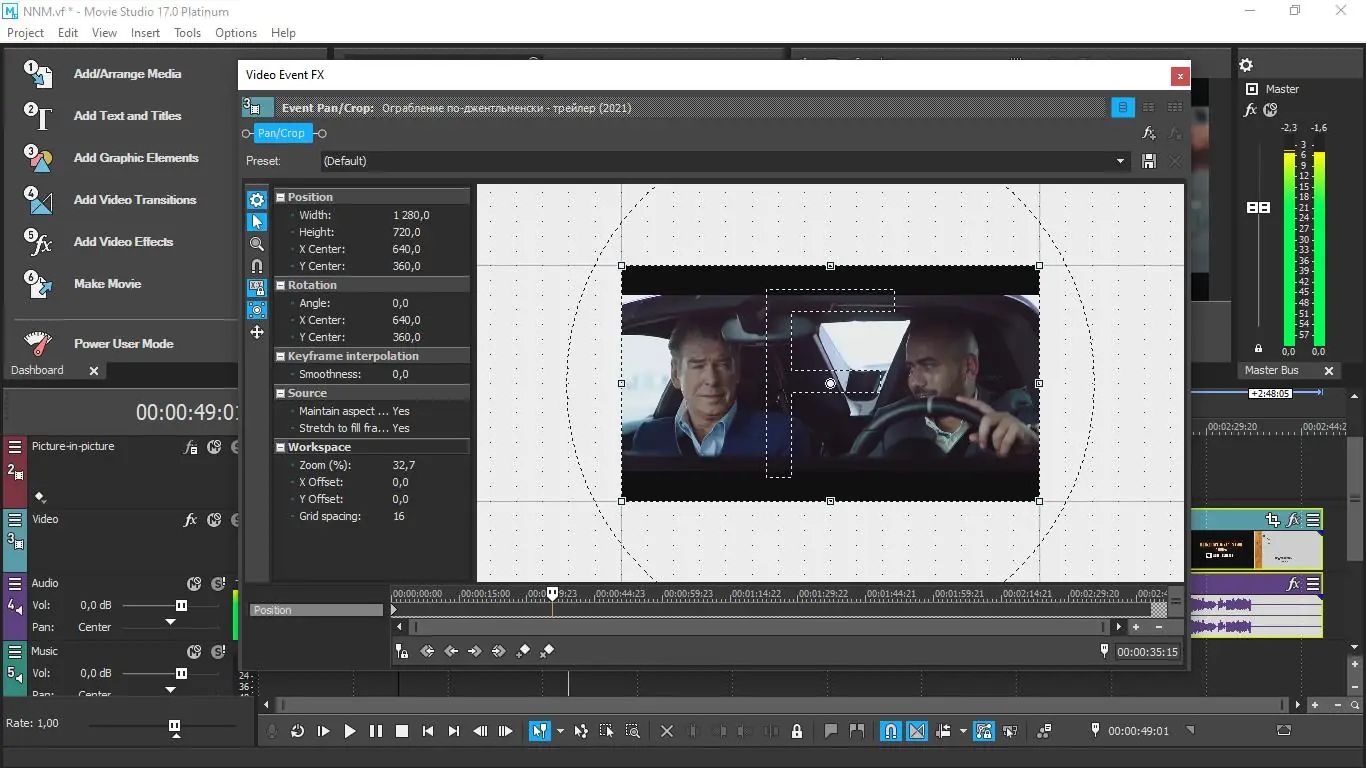Open track FX on the Video track
This screenshot has height=768, width=1366.
coord(190,520)
